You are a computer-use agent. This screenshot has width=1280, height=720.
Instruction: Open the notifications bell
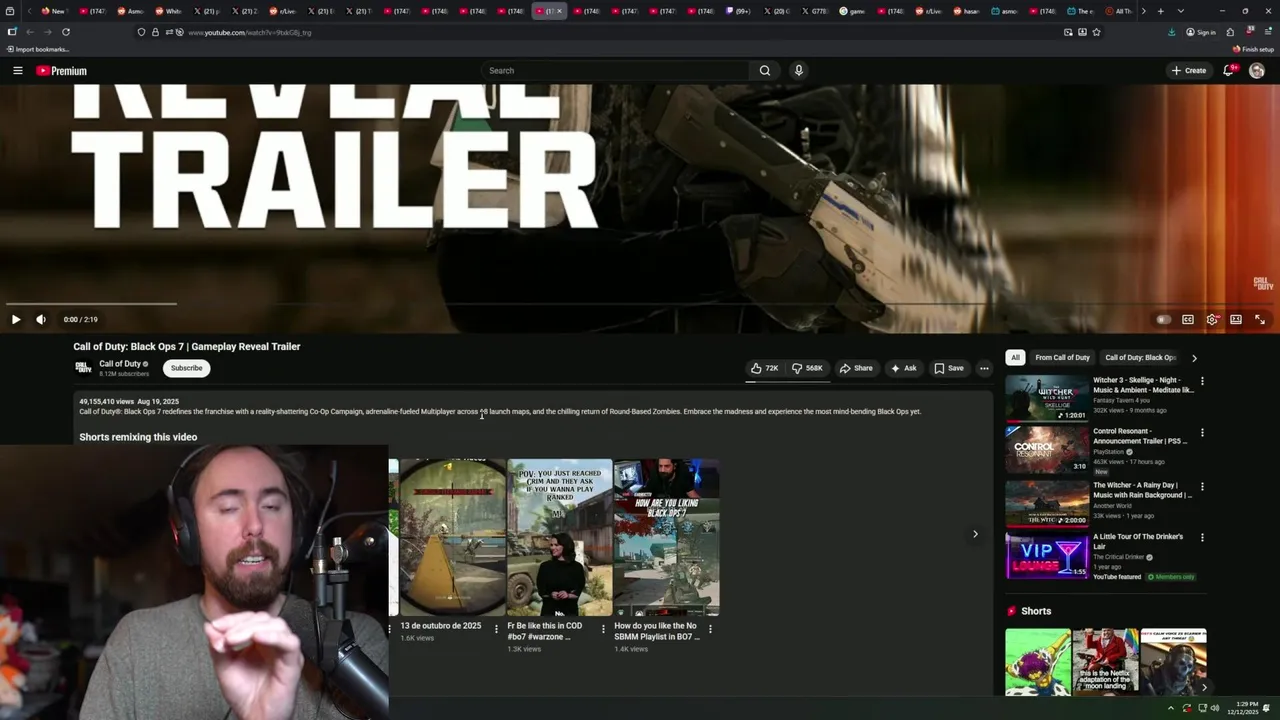tap(1228, 70)
